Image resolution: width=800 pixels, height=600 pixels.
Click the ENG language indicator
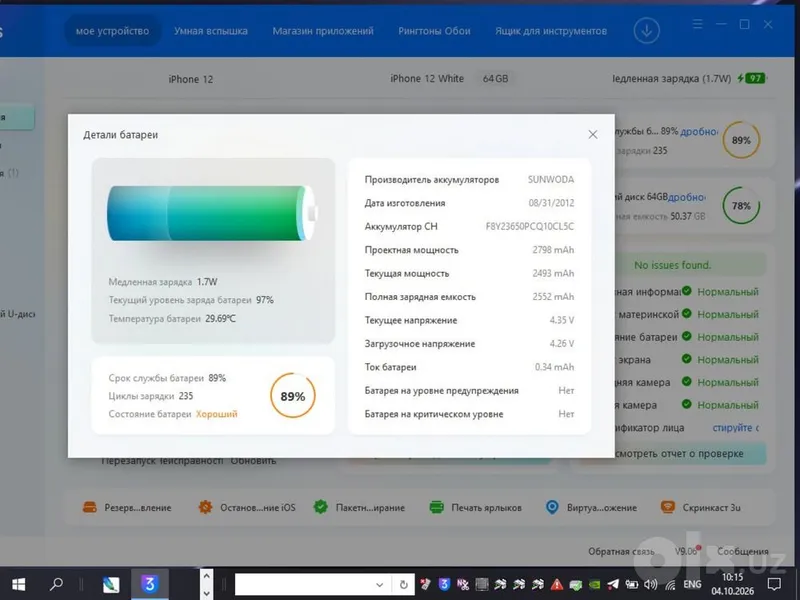click(x=692, y=584)
